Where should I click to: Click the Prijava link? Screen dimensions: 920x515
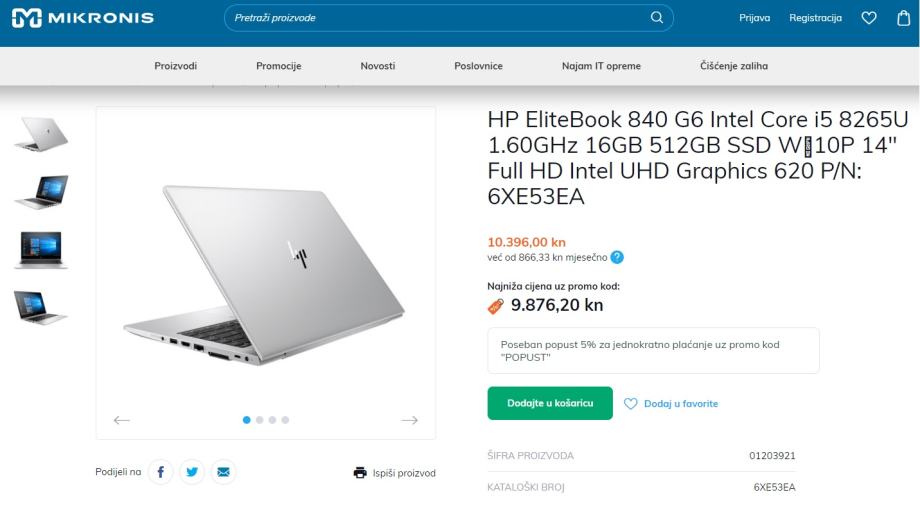(x=755, y=18)
